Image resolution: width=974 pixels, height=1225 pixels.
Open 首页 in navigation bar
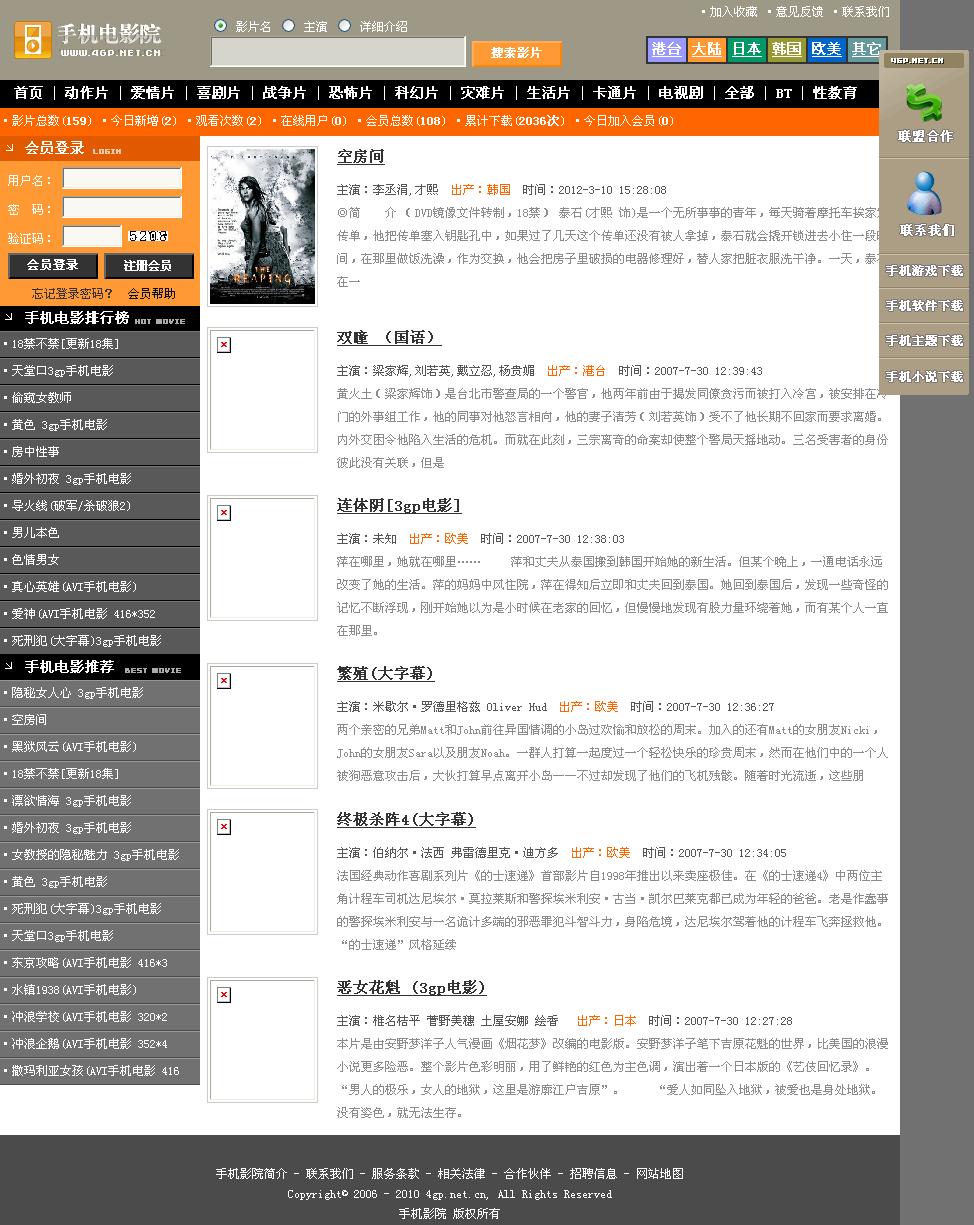coord(29,93)
